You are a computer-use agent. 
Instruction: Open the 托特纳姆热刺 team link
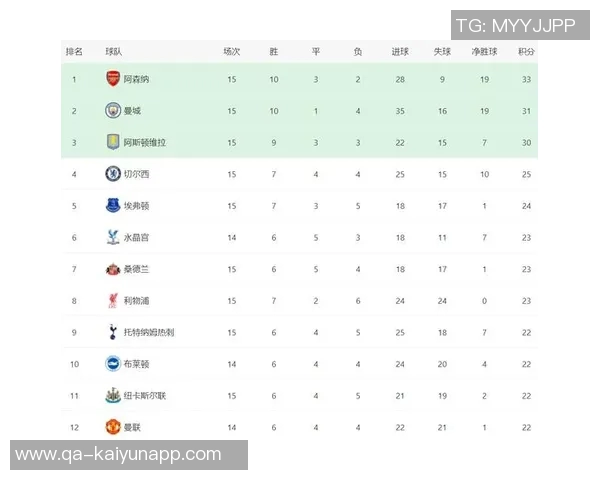click(x=149, y=332)
